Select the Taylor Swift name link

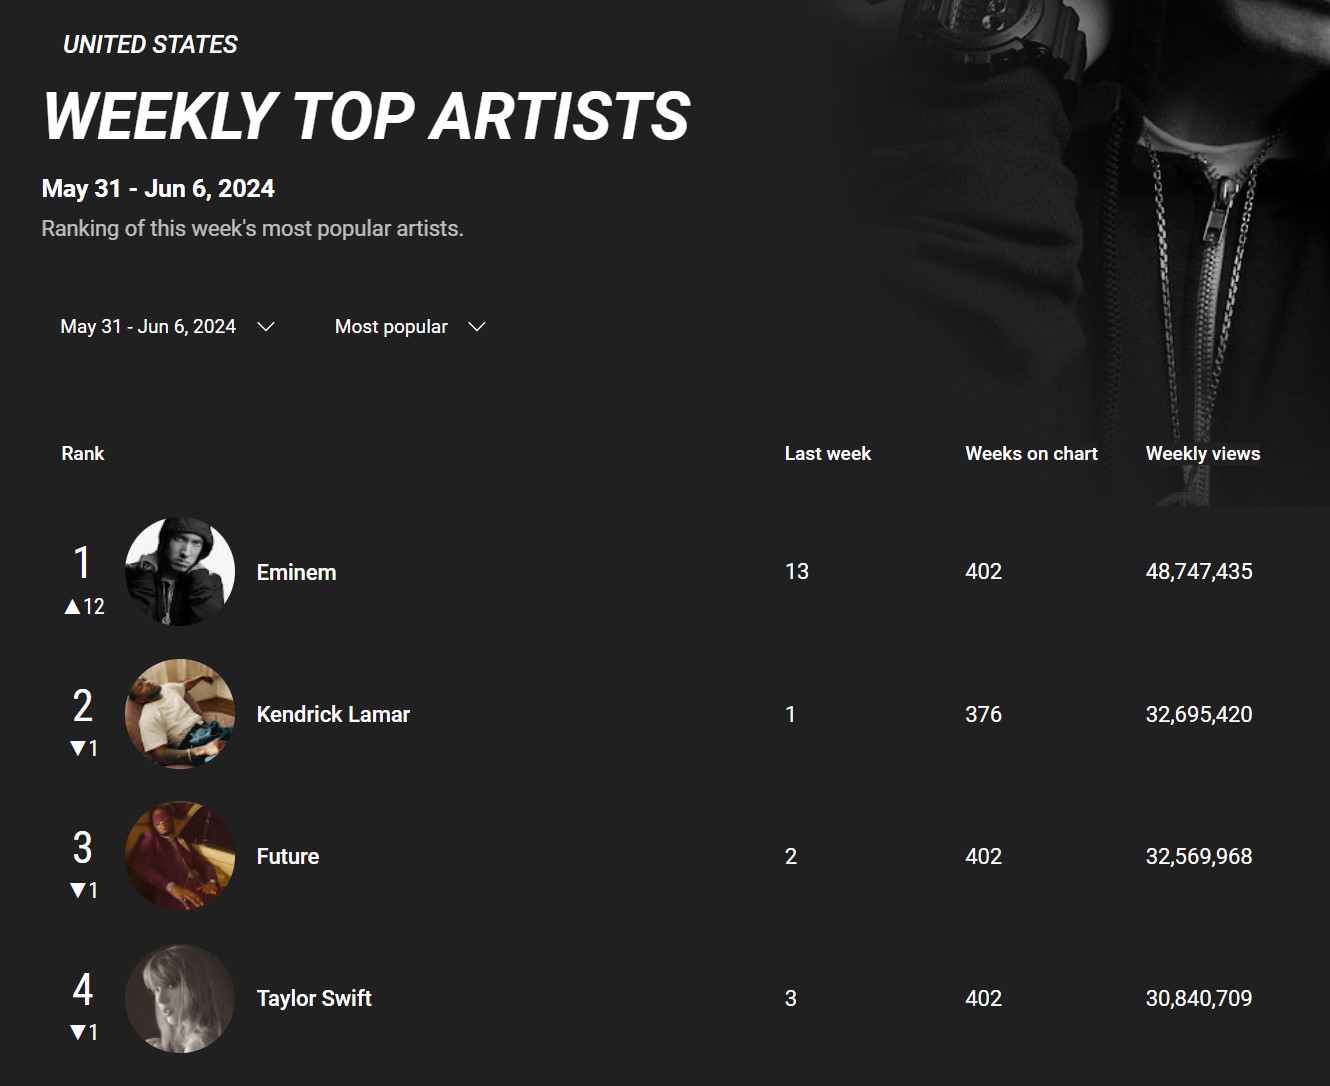pos(314,998)
